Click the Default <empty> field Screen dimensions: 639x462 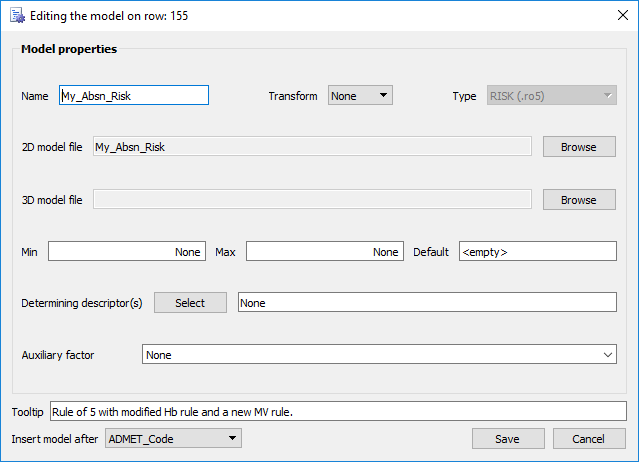(538, 251)
